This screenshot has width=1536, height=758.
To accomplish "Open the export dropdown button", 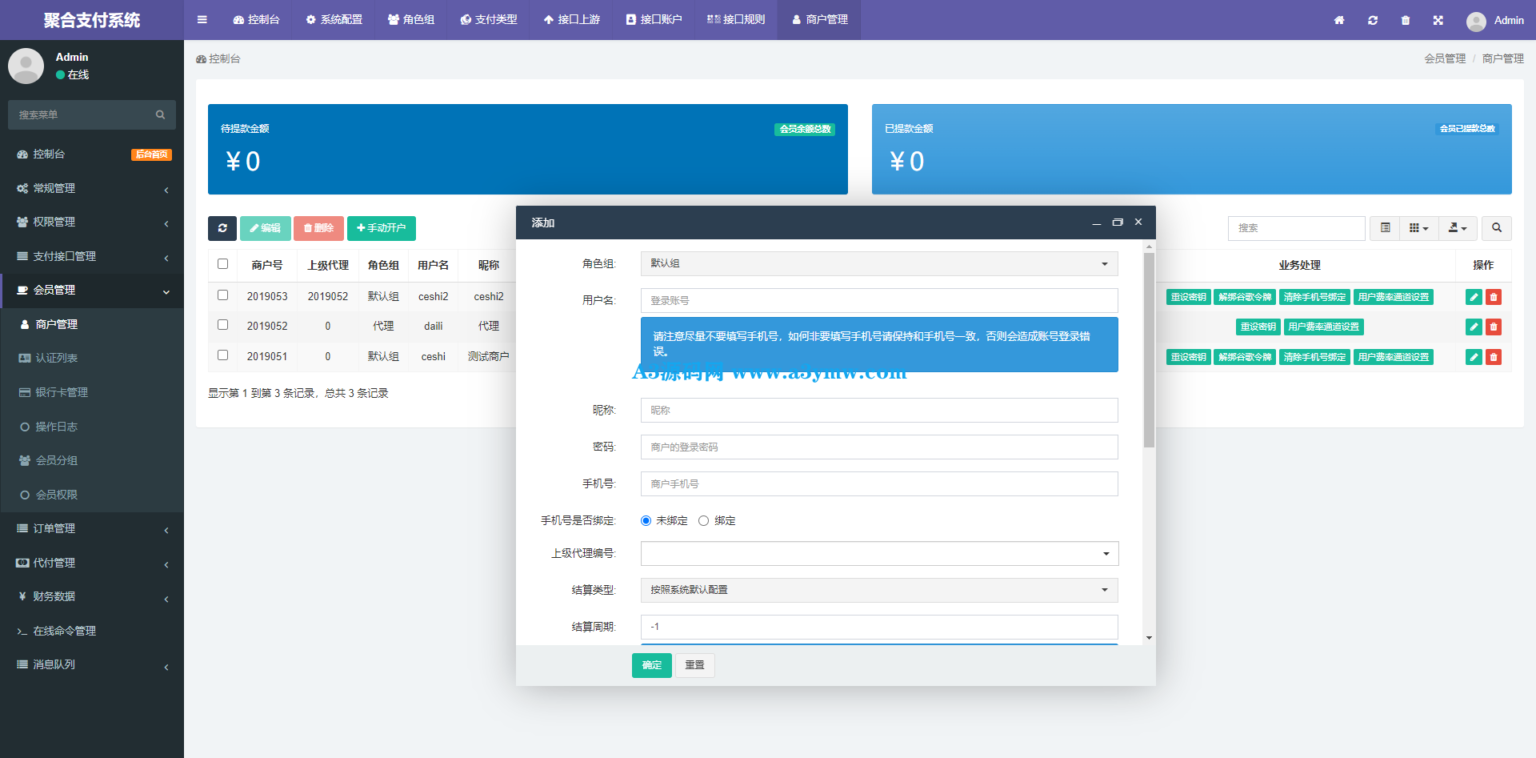I will 1458,228.
